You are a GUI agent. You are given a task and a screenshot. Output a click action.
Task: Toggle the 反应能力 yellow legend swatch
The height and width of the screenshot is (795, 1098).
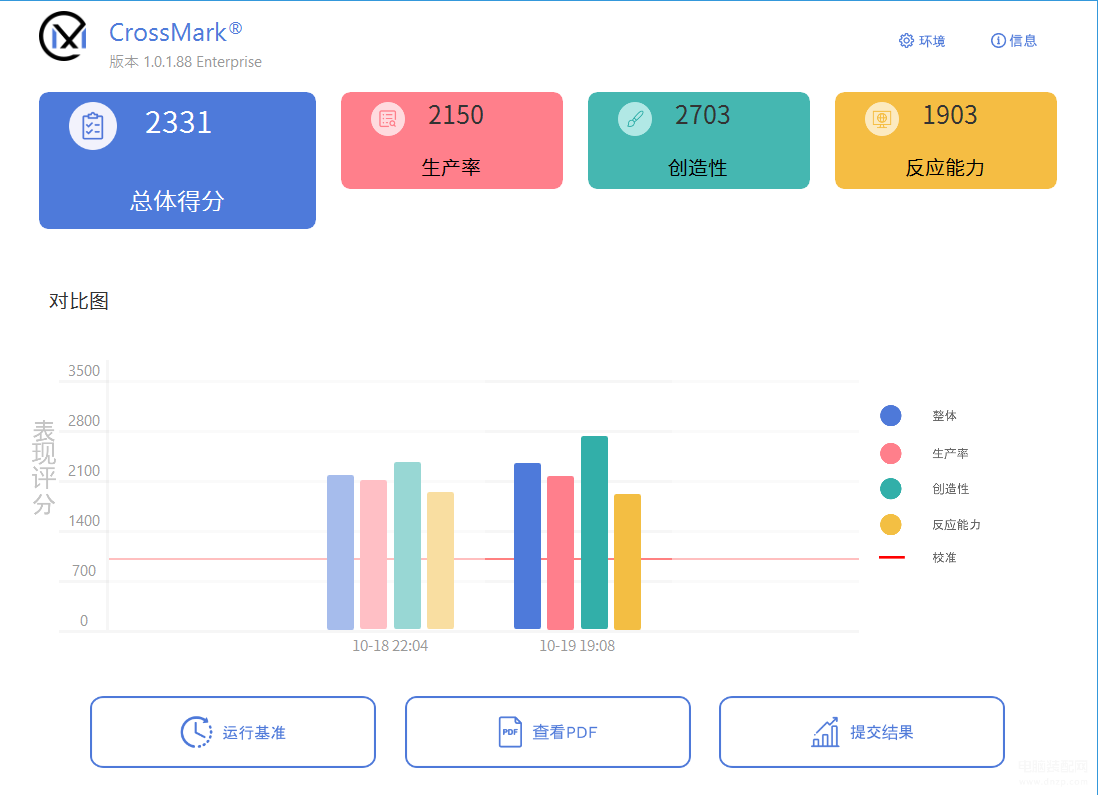coord(891,524)
